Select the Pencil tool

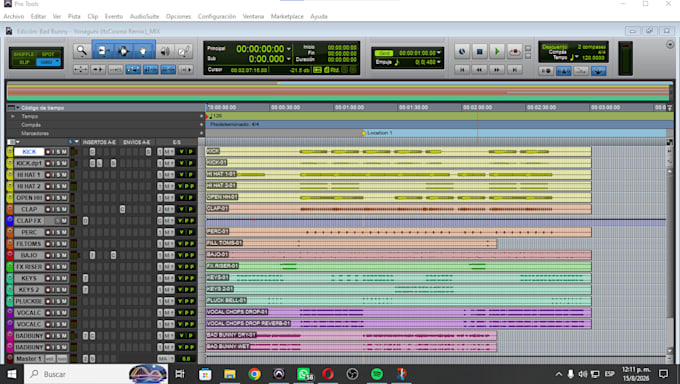tap(184, 51)
